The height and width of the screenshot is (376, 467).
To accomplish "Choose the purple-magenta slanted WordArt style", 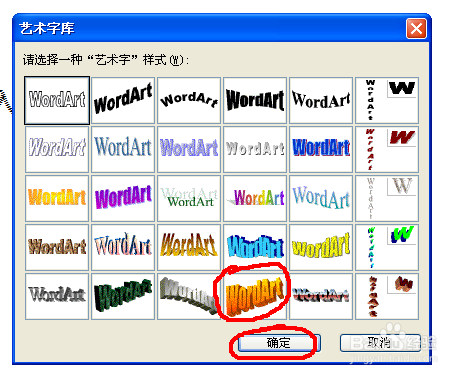I will pyautogui.click(x=123, y=198).
